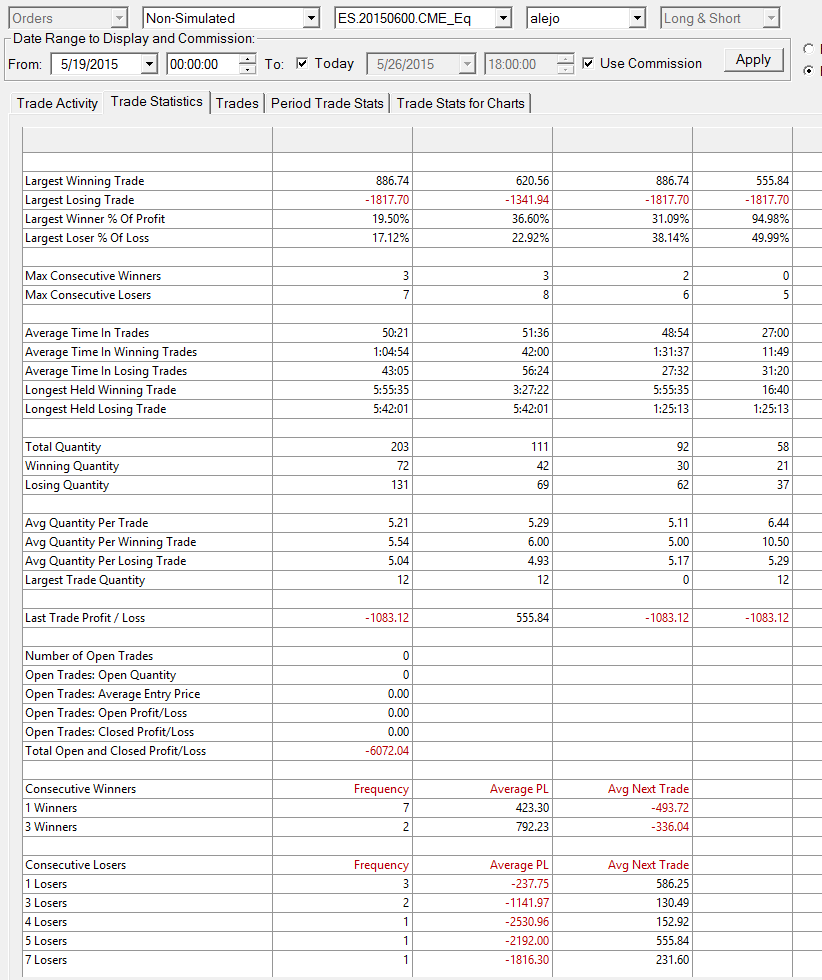Screen dimensions: 822x980
Task: Select the Number of Open Trades label
Action: pyautogui.click(x=89, y=656)
